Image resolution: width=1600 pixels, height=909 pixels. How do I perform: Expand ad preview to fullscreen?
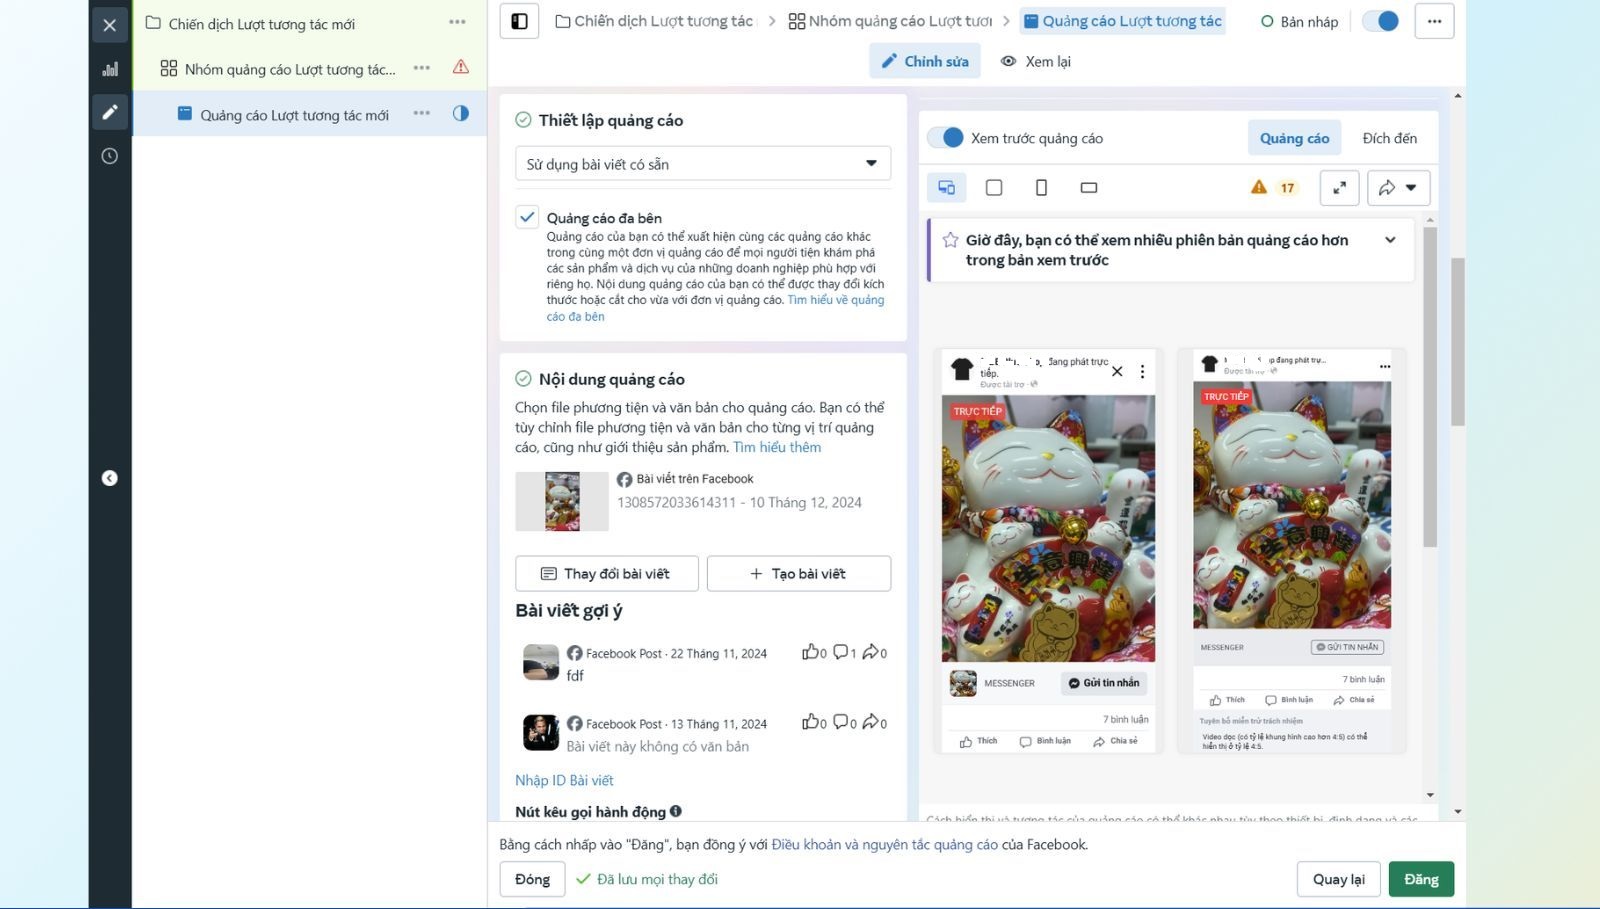1339,188
